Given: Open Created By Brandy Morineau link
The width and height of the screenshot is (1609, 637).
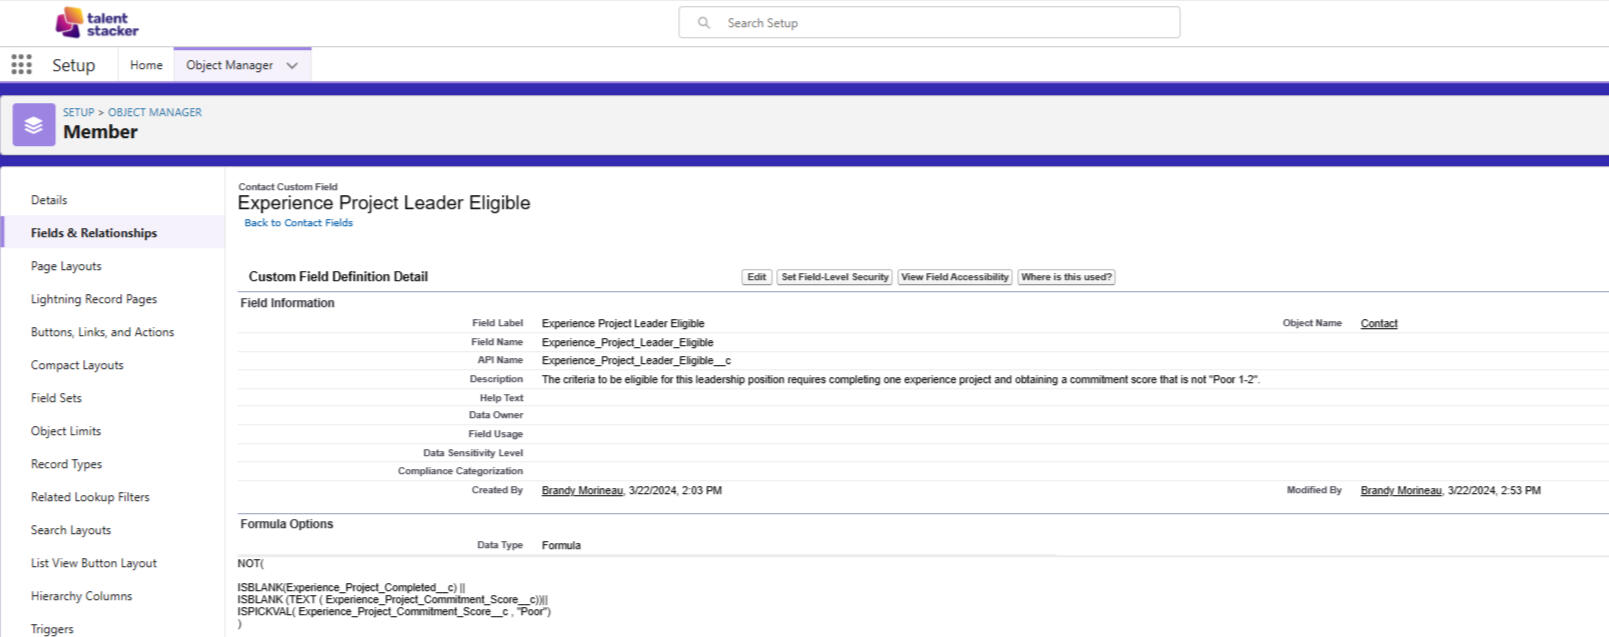Looking at the screenshot, I should coord(582,491).
